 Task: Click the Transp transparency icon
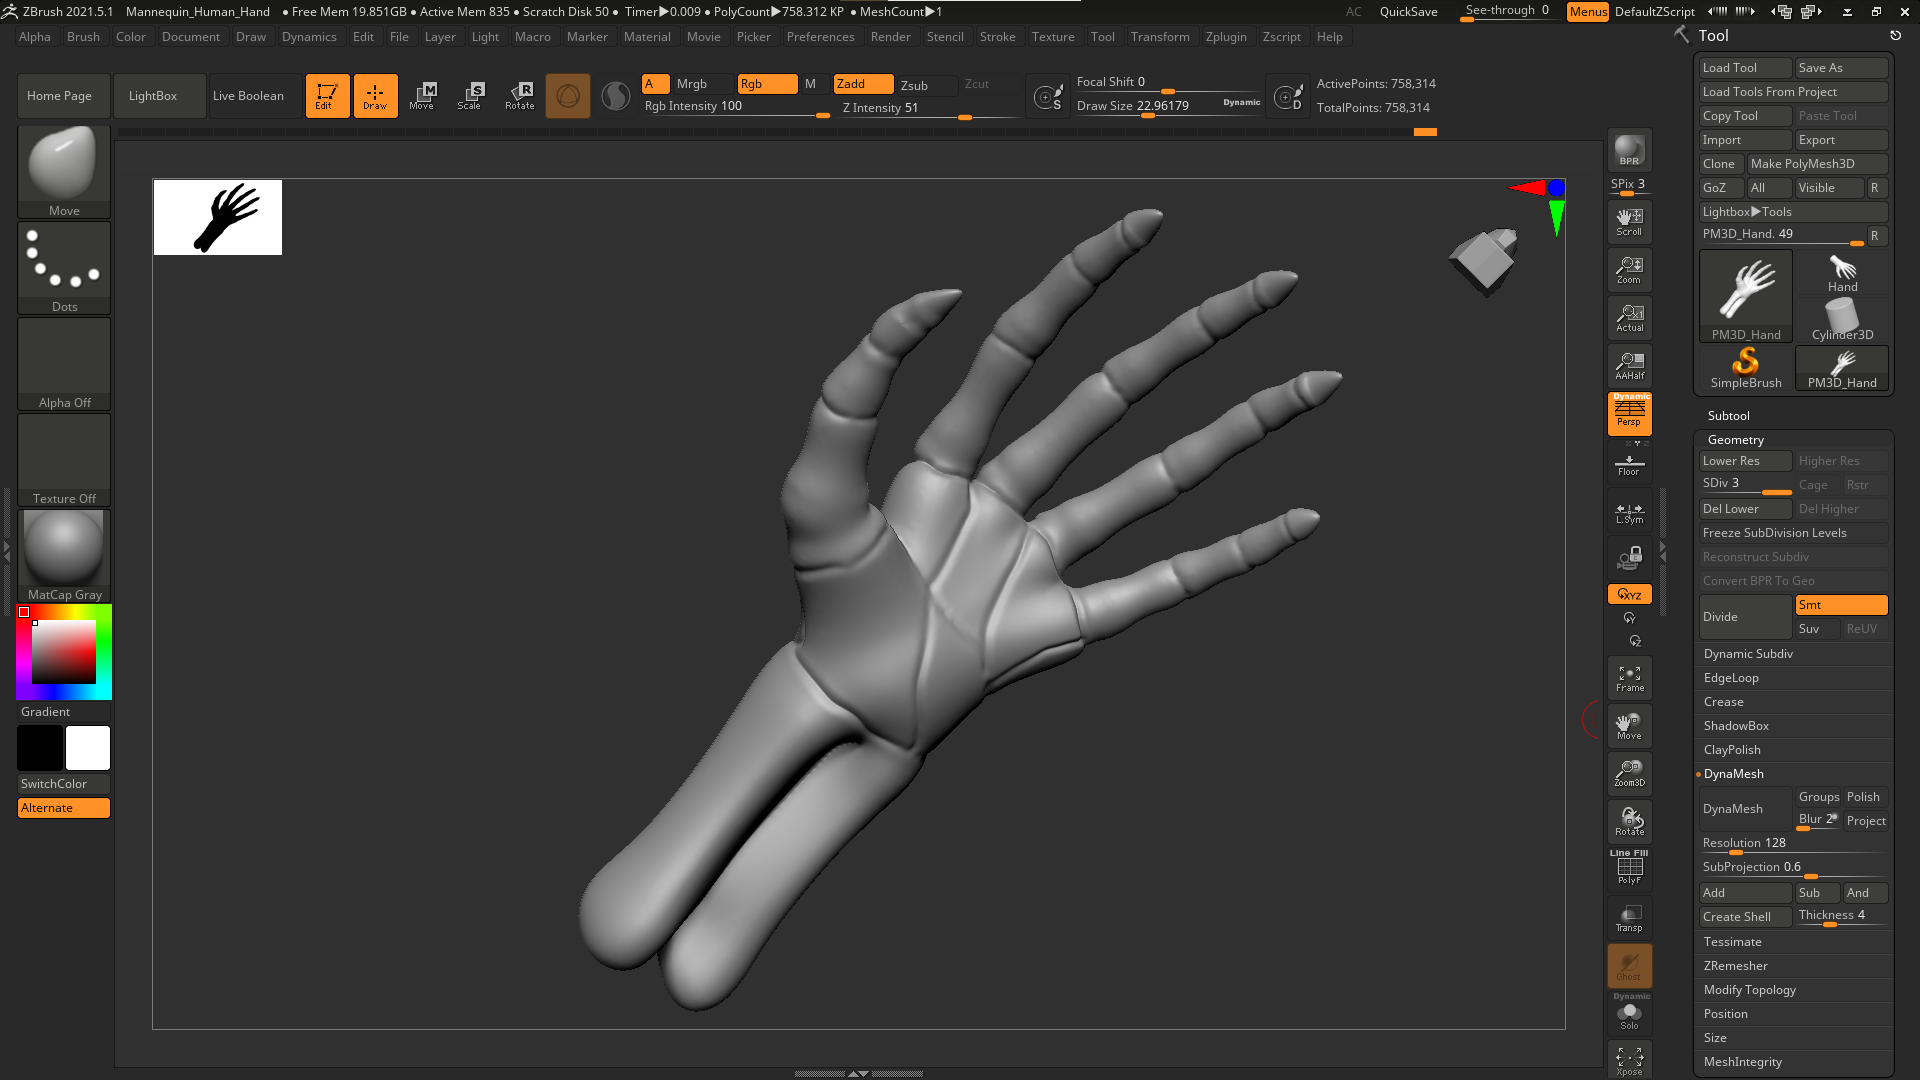[1629, 917]
